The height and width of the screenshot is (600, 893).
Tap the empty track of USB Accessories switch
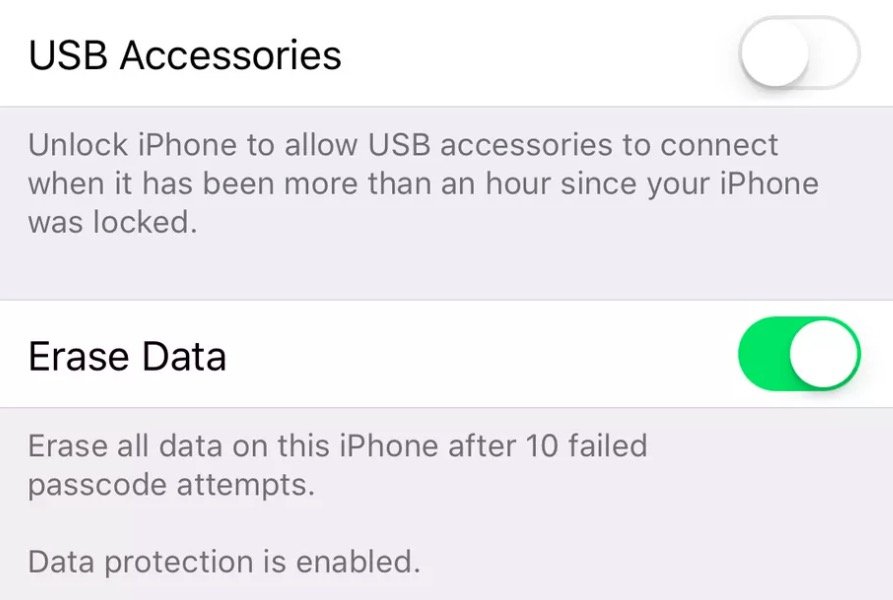point(834,53)
